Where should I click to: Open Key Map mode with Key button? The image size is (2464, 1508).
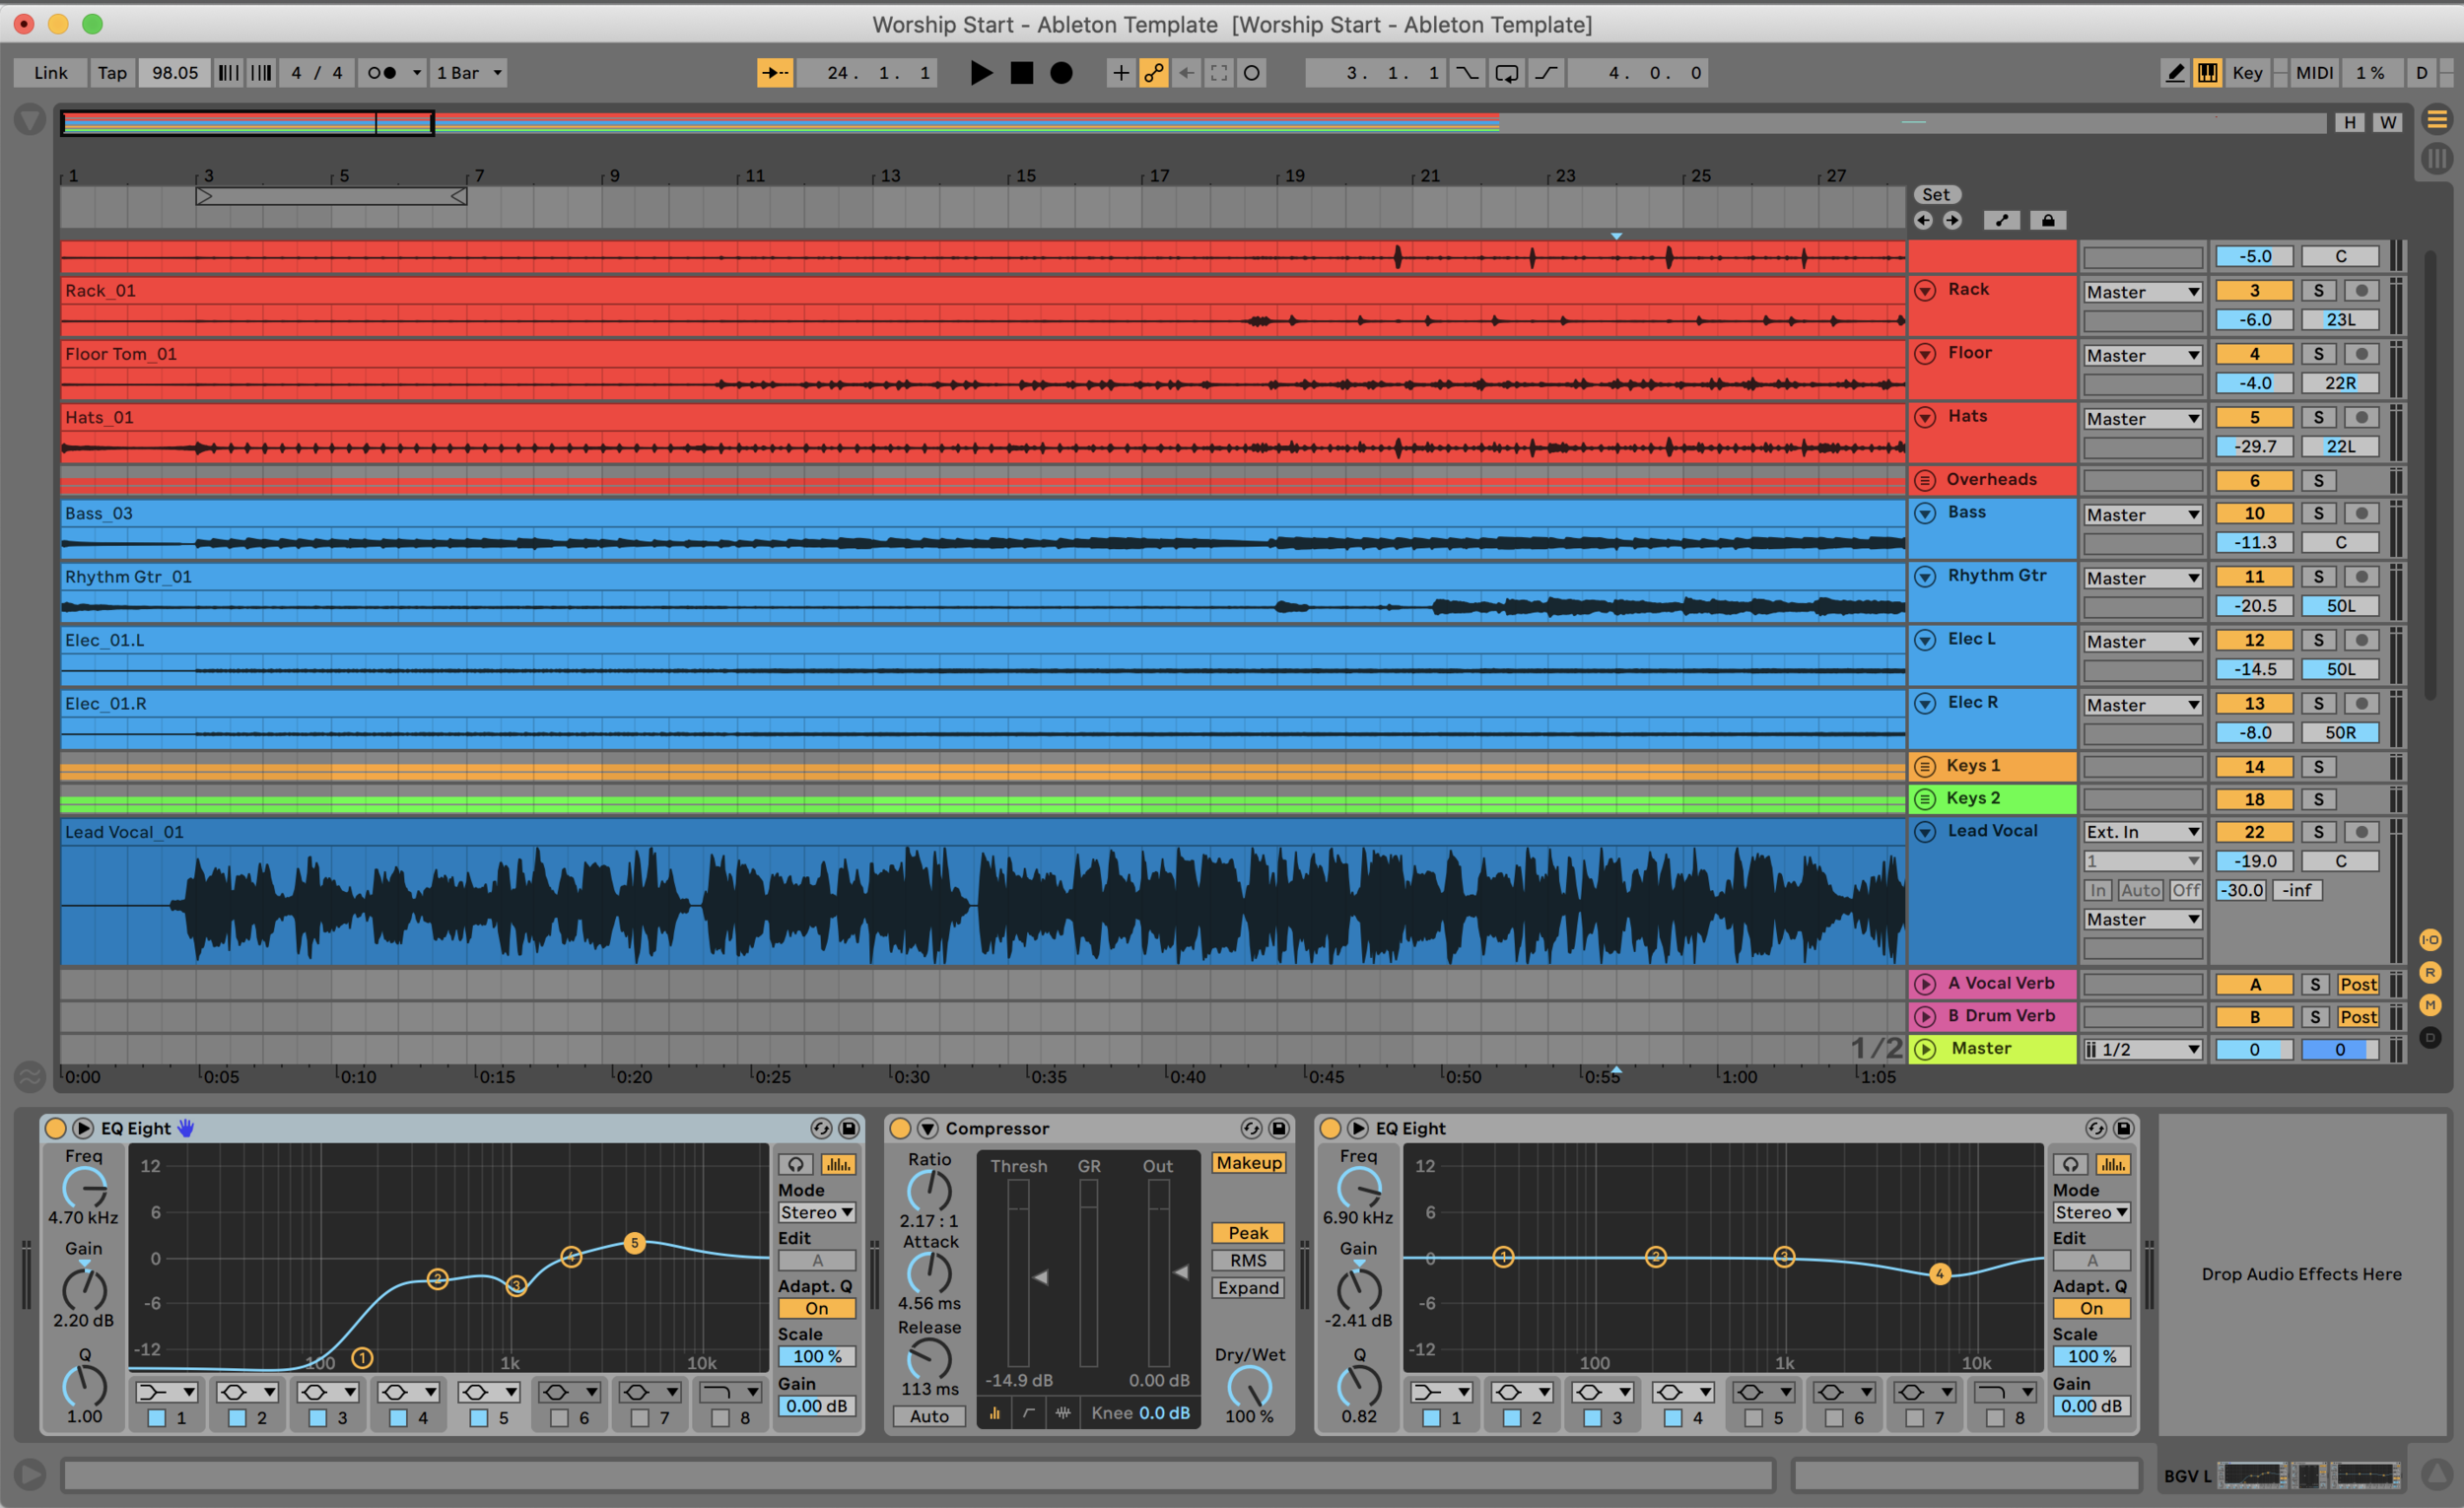pyautogui.click(x=2247, y=73)
